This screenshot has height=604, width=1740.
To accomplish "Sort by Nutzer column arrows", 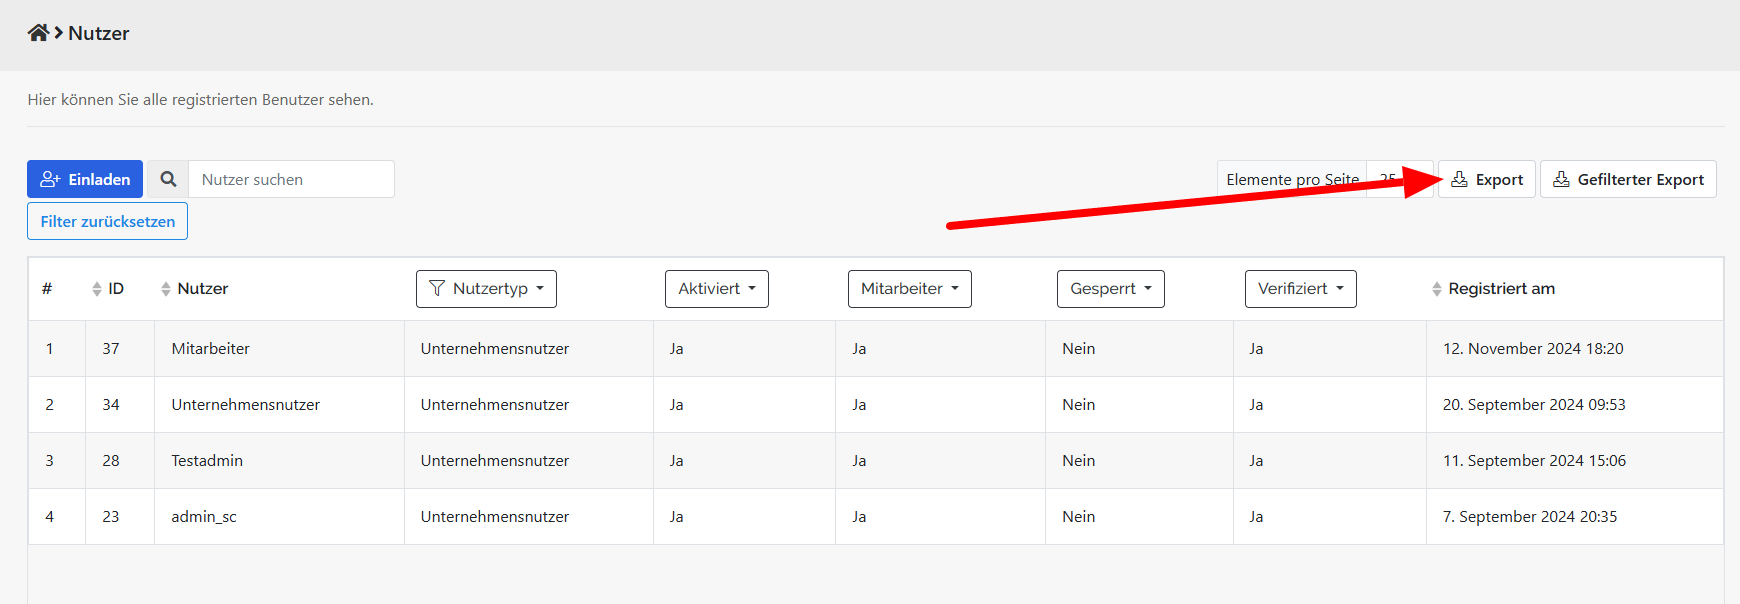I will (x=166, y=289).
